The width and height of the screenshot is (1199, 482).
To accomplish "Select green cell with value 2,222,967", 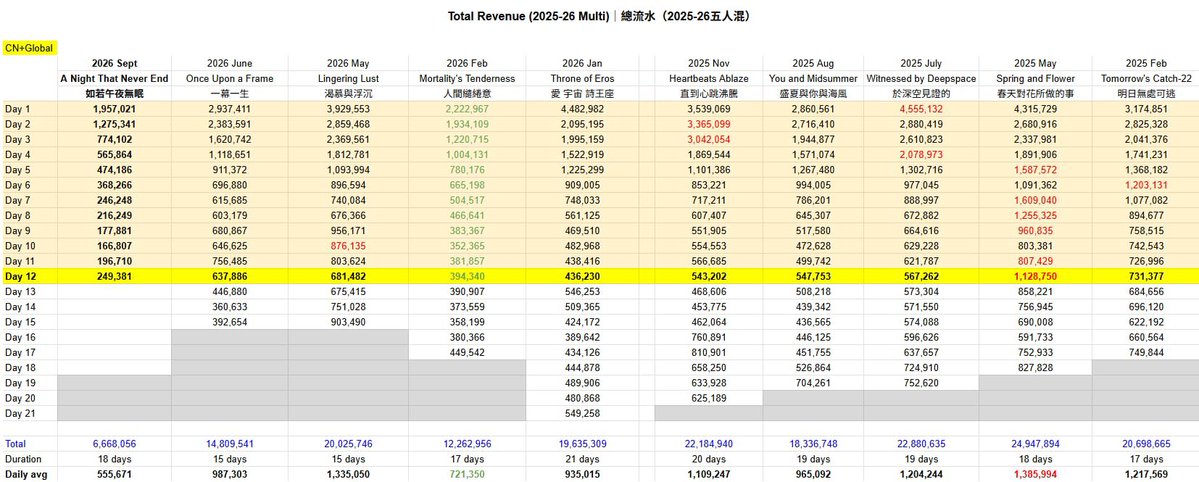I will tap(466, 109).
